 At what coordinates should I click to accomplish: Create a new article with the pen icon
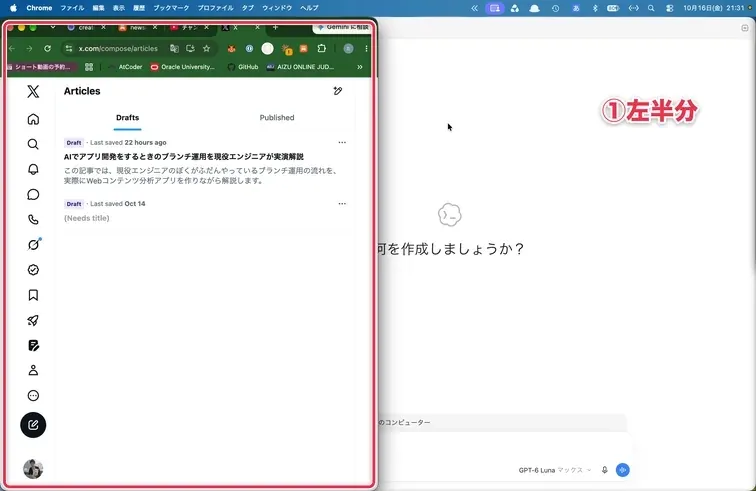(x=338, y=91)
